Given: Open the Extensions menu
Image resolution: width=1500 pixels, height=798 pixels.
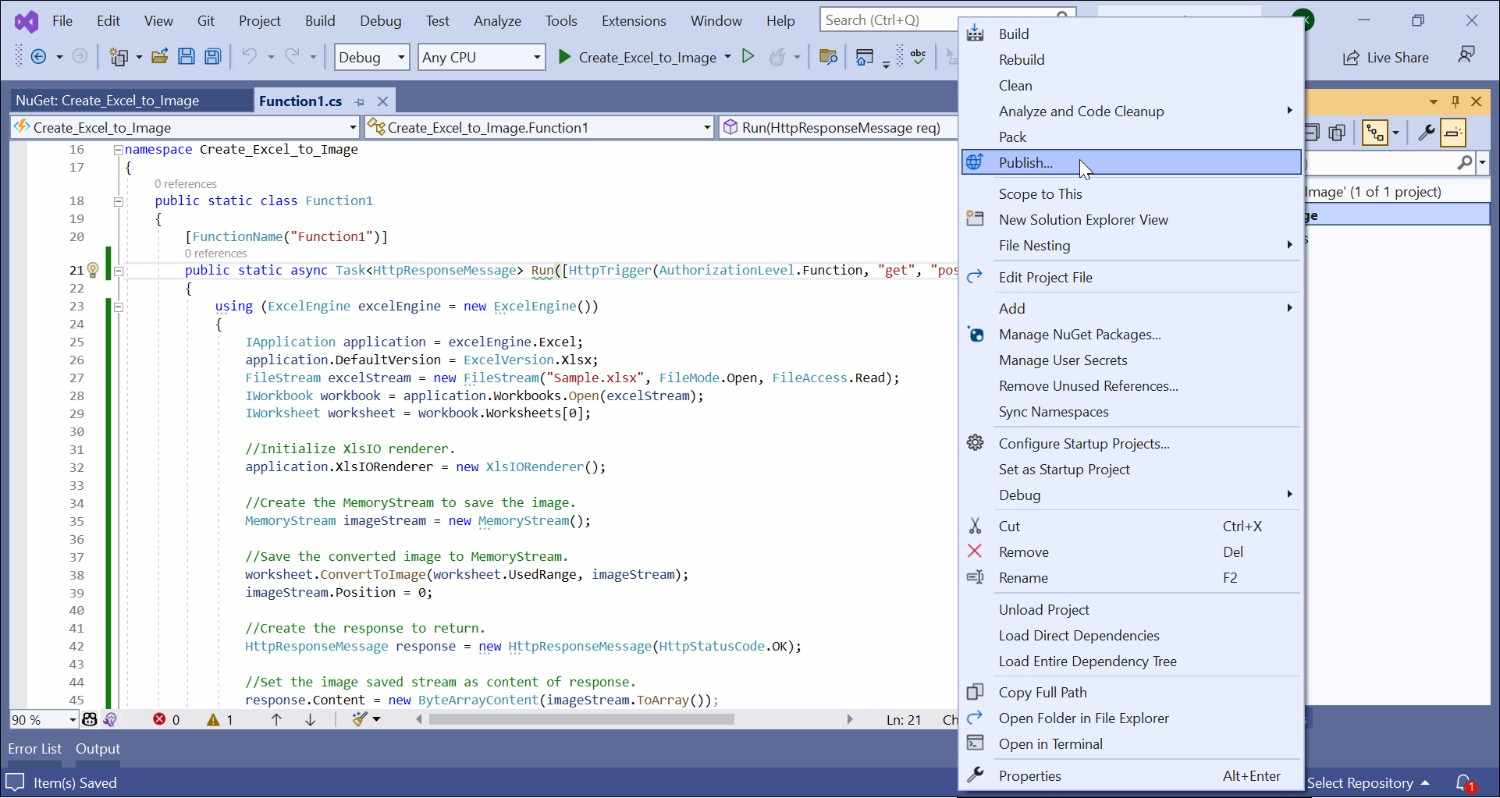Looking at the screenshot, I should tap(634, 20).
